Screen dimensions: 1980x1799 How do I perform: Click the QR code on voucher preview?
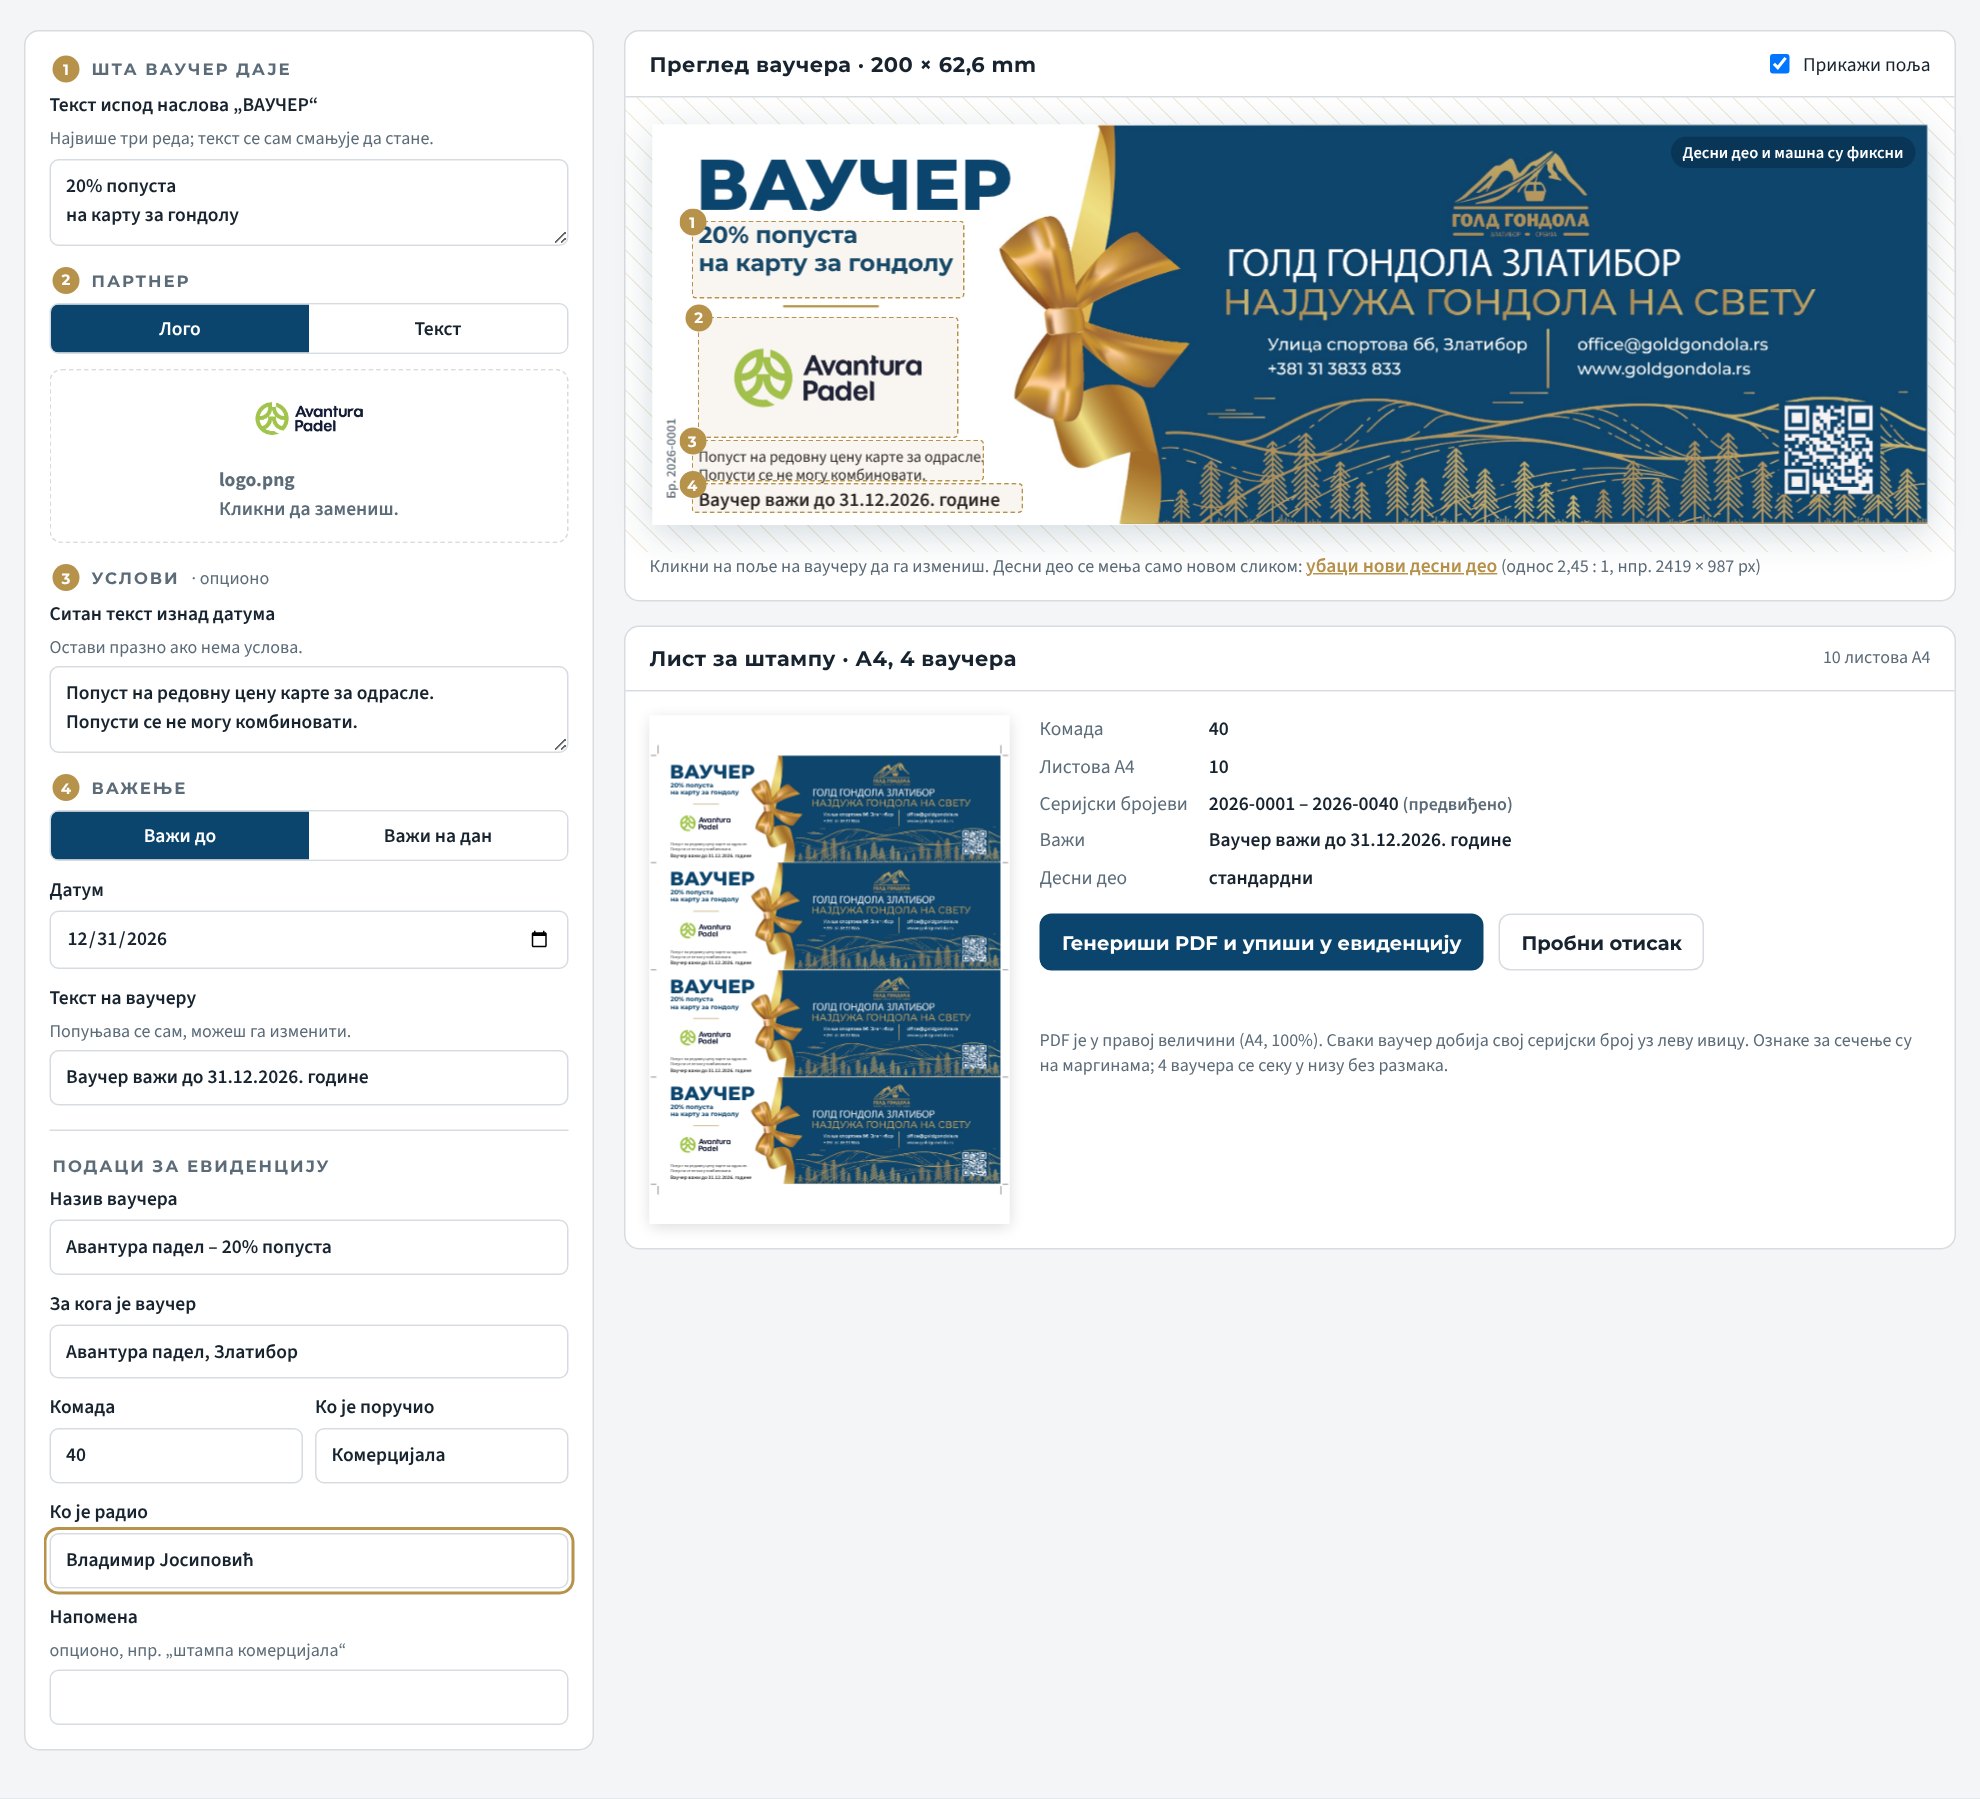[x=1829, y=448]
